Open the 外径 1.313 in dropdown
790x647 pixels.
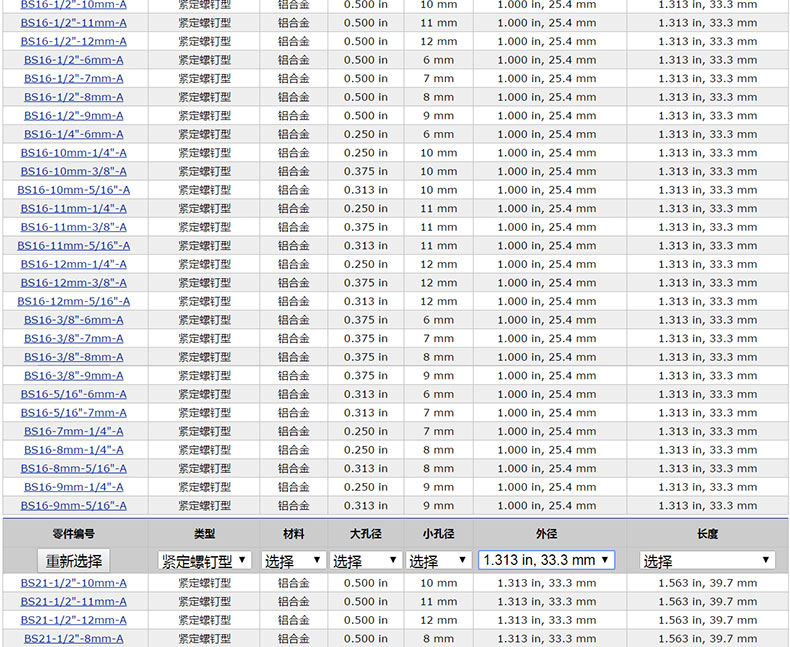click(546, 560)
